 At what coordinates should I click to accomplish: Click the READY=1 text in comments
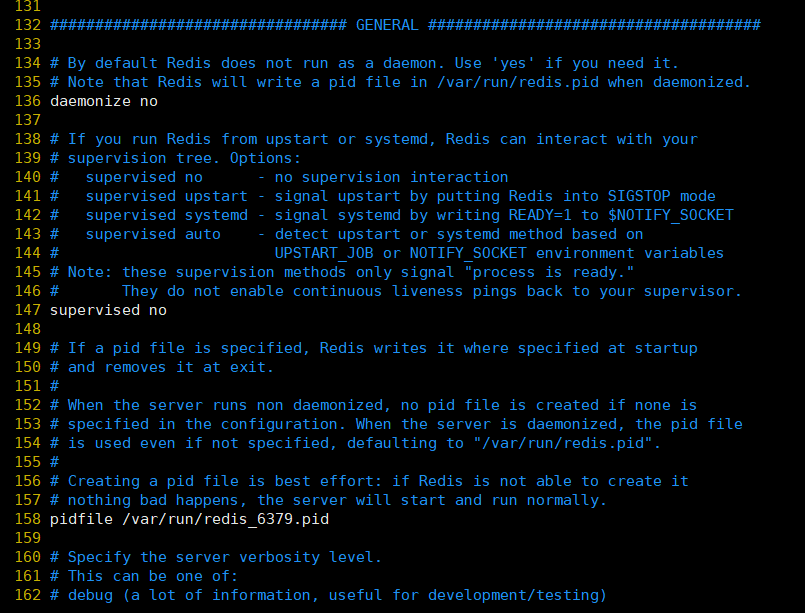540,215
